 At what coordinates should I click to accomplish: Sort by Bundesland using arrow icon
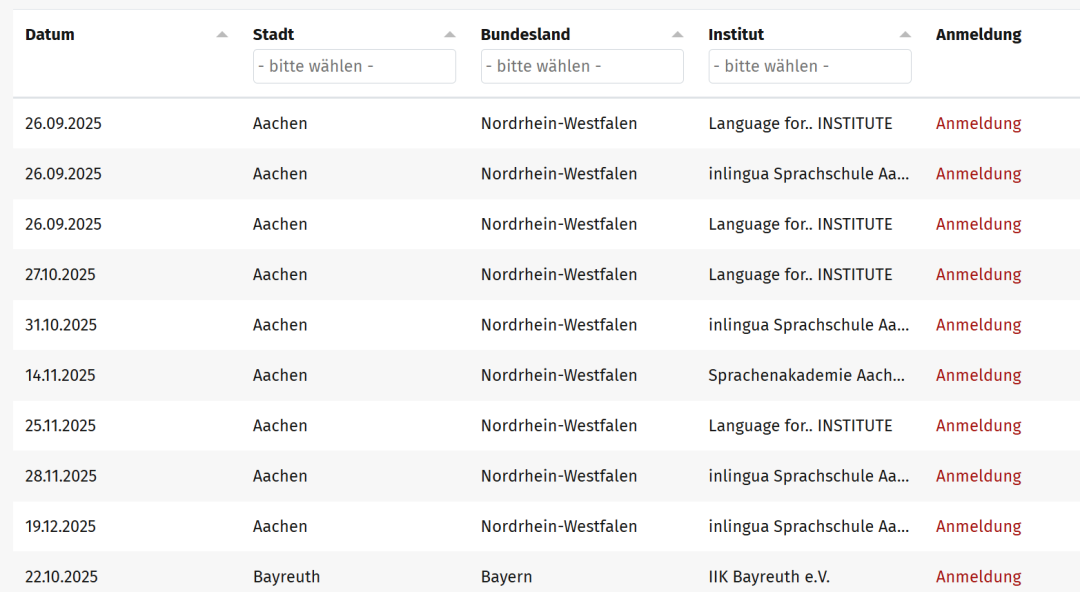point(678,35)
